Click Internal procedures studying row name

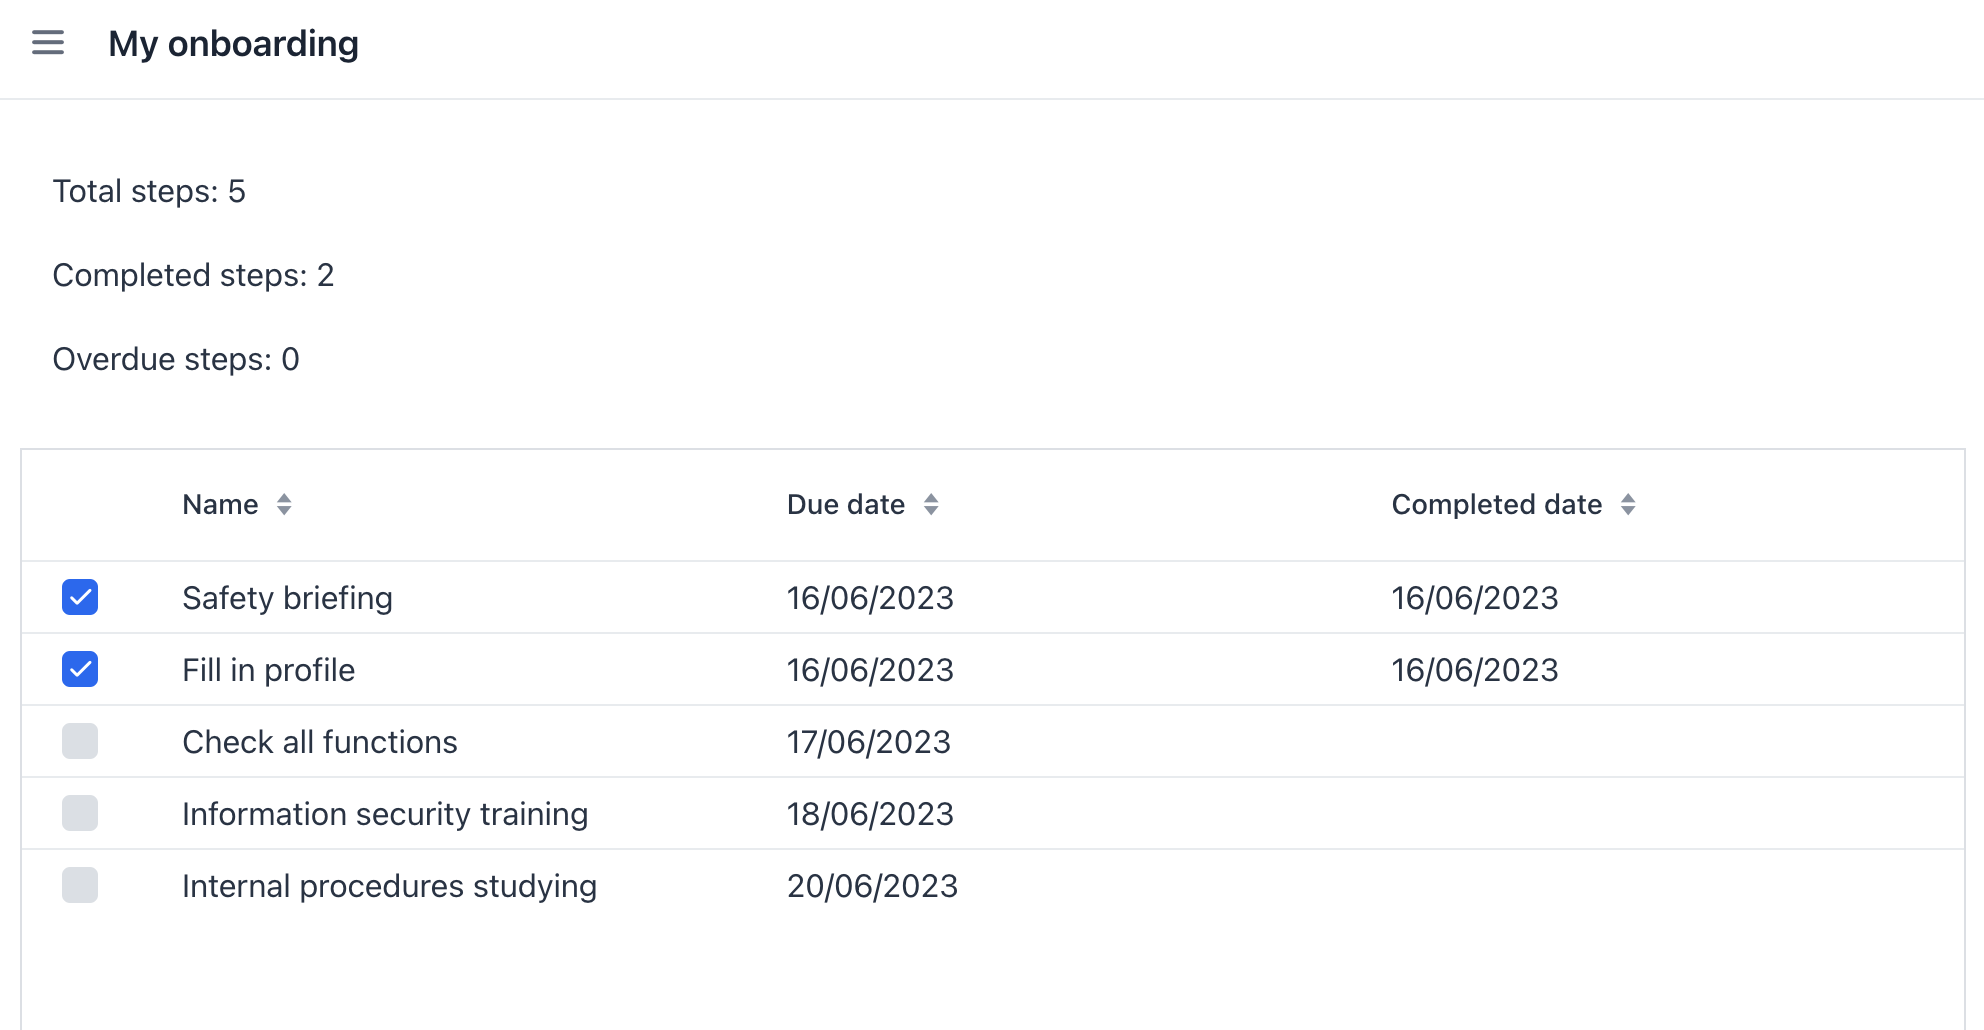click(389, 886)
